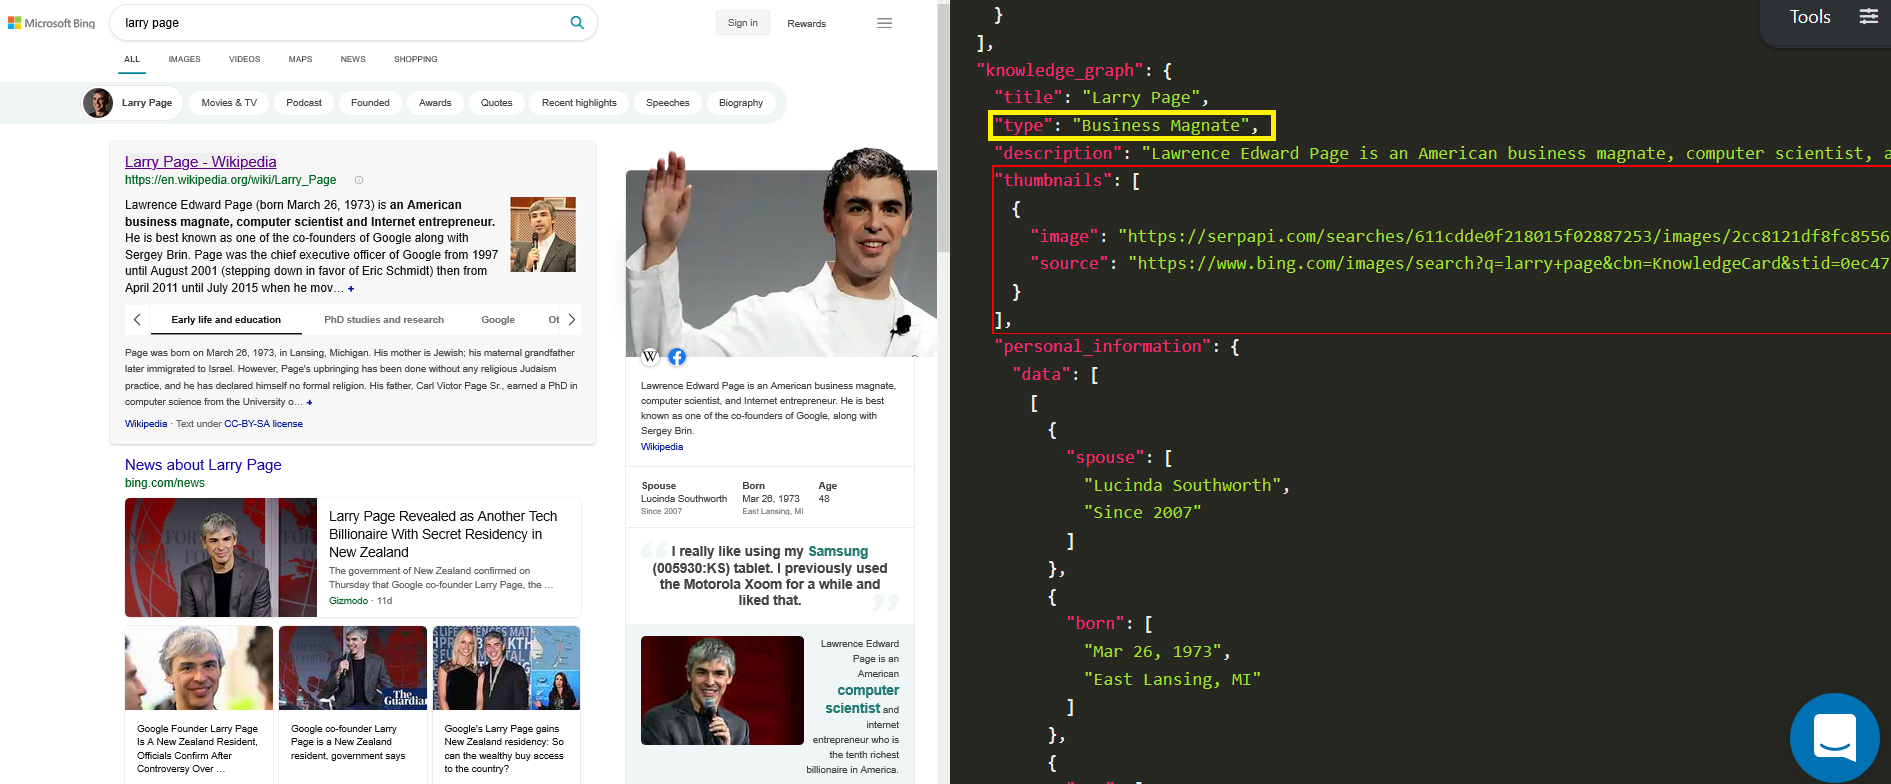This screenshot has width=1891, height=784.
Task: Select the Recent highlights chip
Action: point(579,103)
